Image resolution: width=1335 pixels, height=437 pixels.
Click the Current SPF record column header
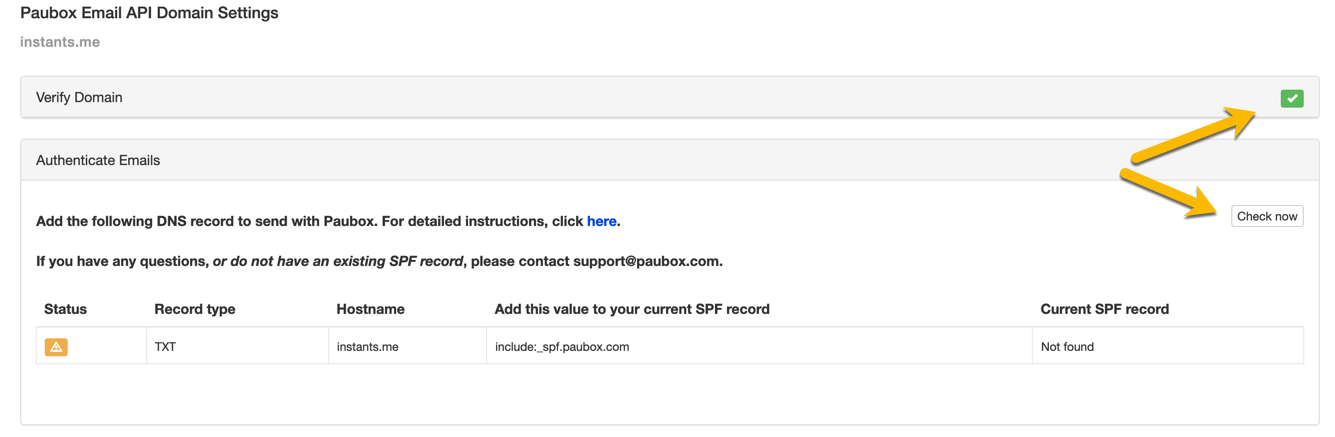click(x=1104, y=309)
